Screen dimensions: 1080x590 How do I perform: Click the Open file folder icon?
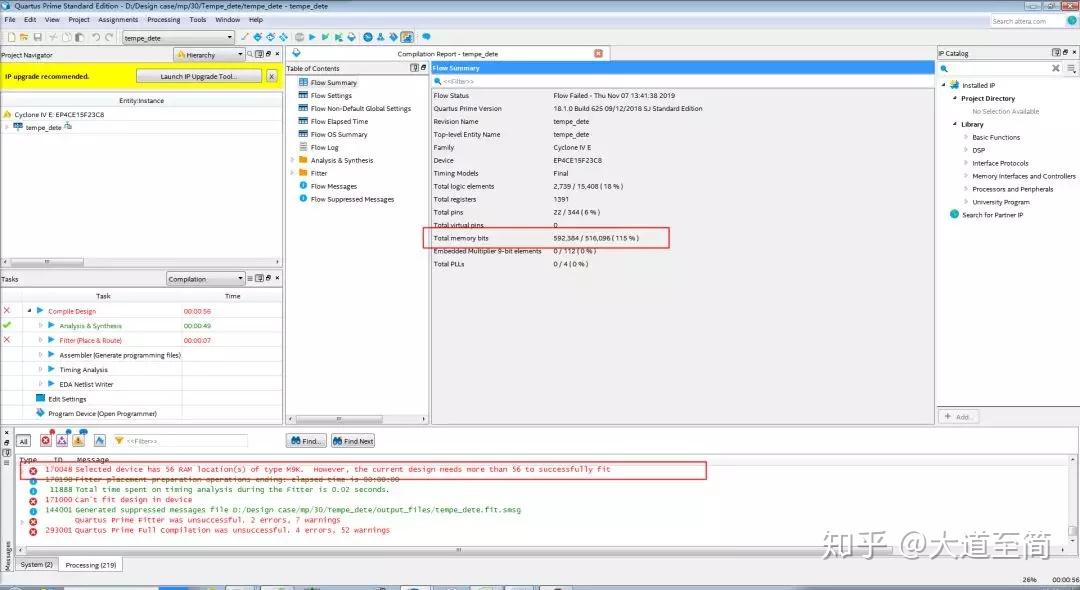point(24,37)
